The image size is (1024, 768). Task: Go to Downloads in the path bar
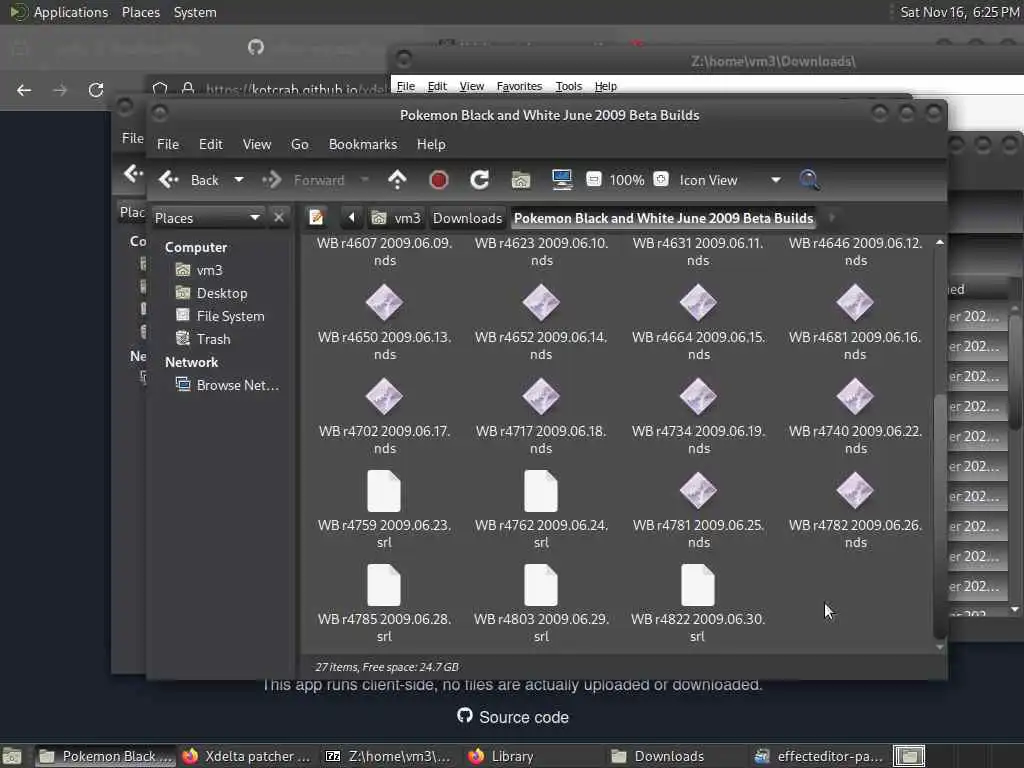point(468,218)
